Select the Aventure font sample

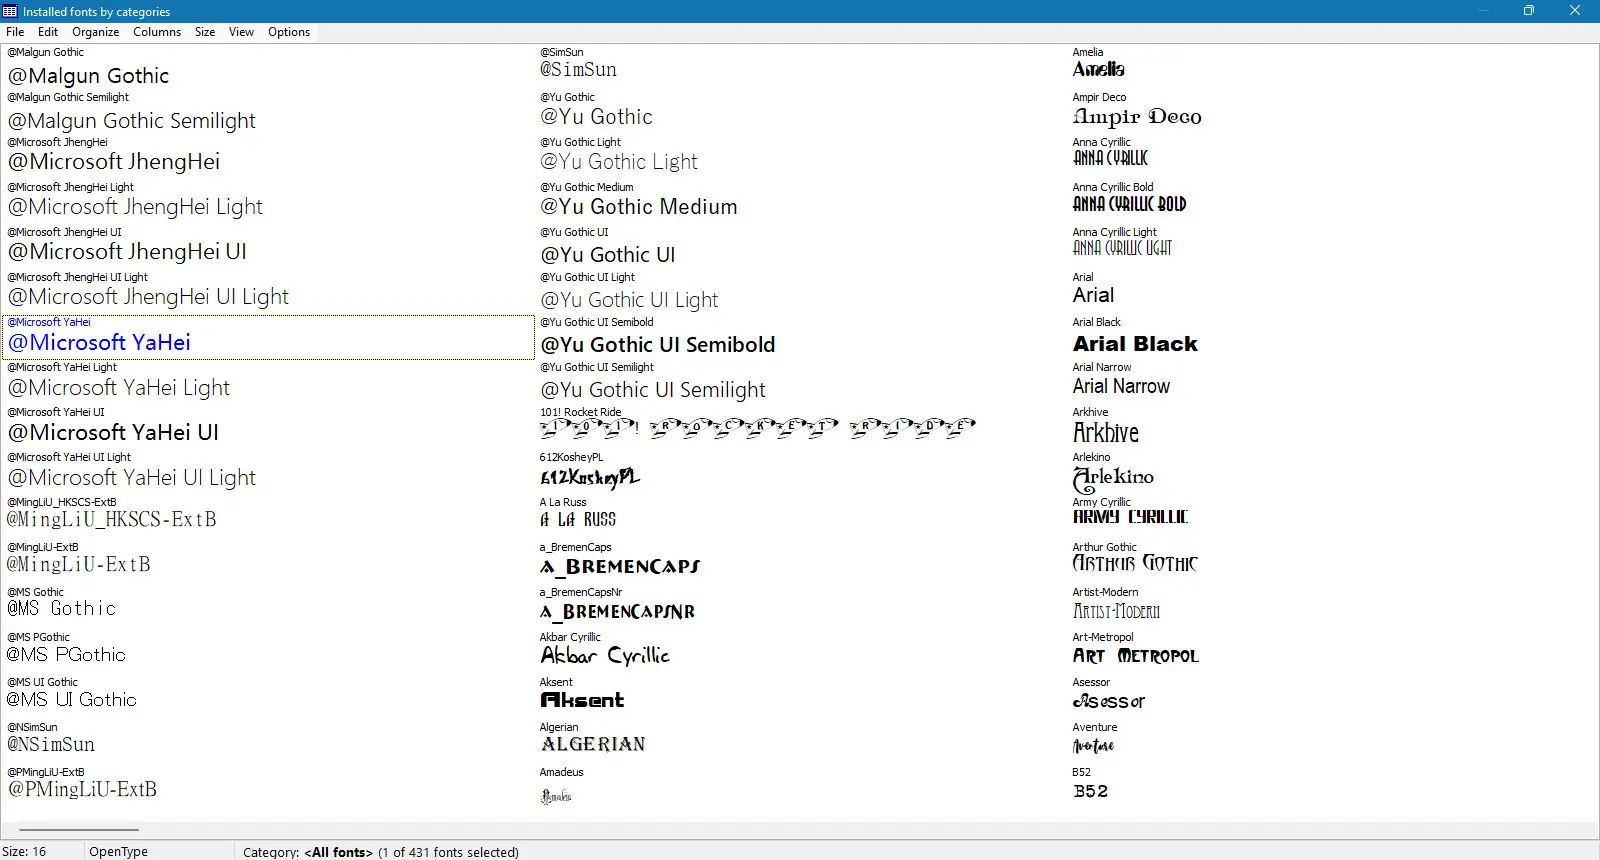click(1093, 746)
